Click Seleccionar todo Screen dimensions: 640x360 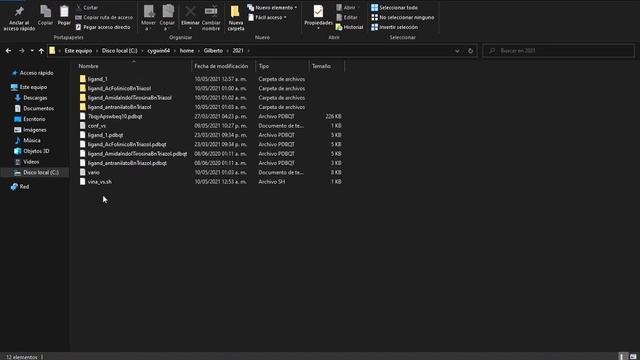click(394, 8)
